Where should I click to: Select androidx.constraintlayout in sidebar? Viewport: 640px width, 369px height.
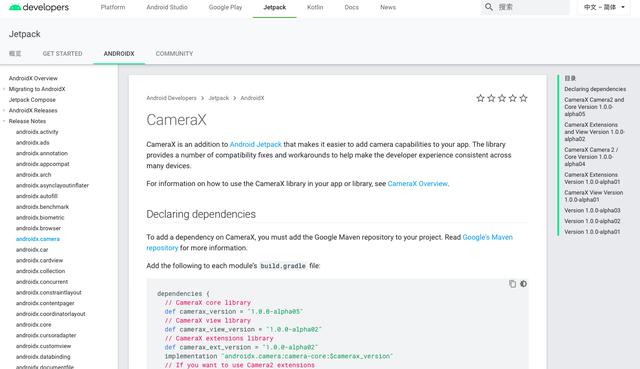coord(49,292)
